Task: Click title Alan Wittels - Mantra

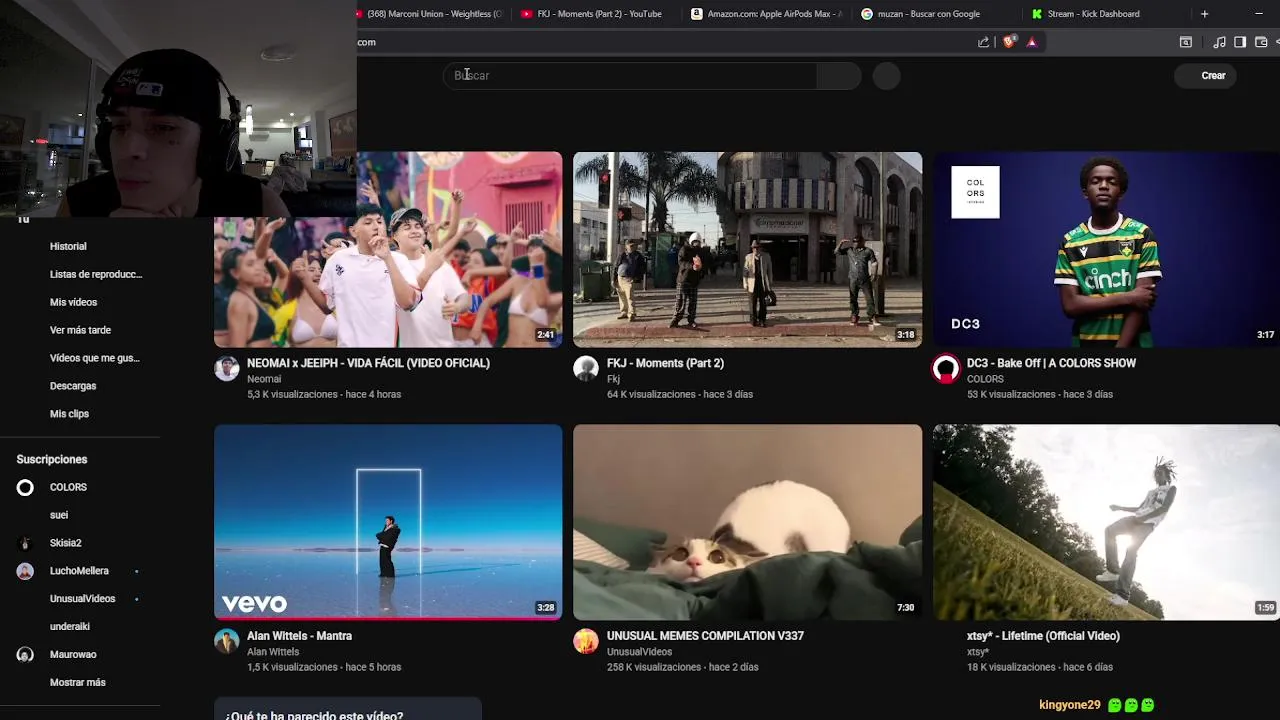Action: click(x=299, y=636)
